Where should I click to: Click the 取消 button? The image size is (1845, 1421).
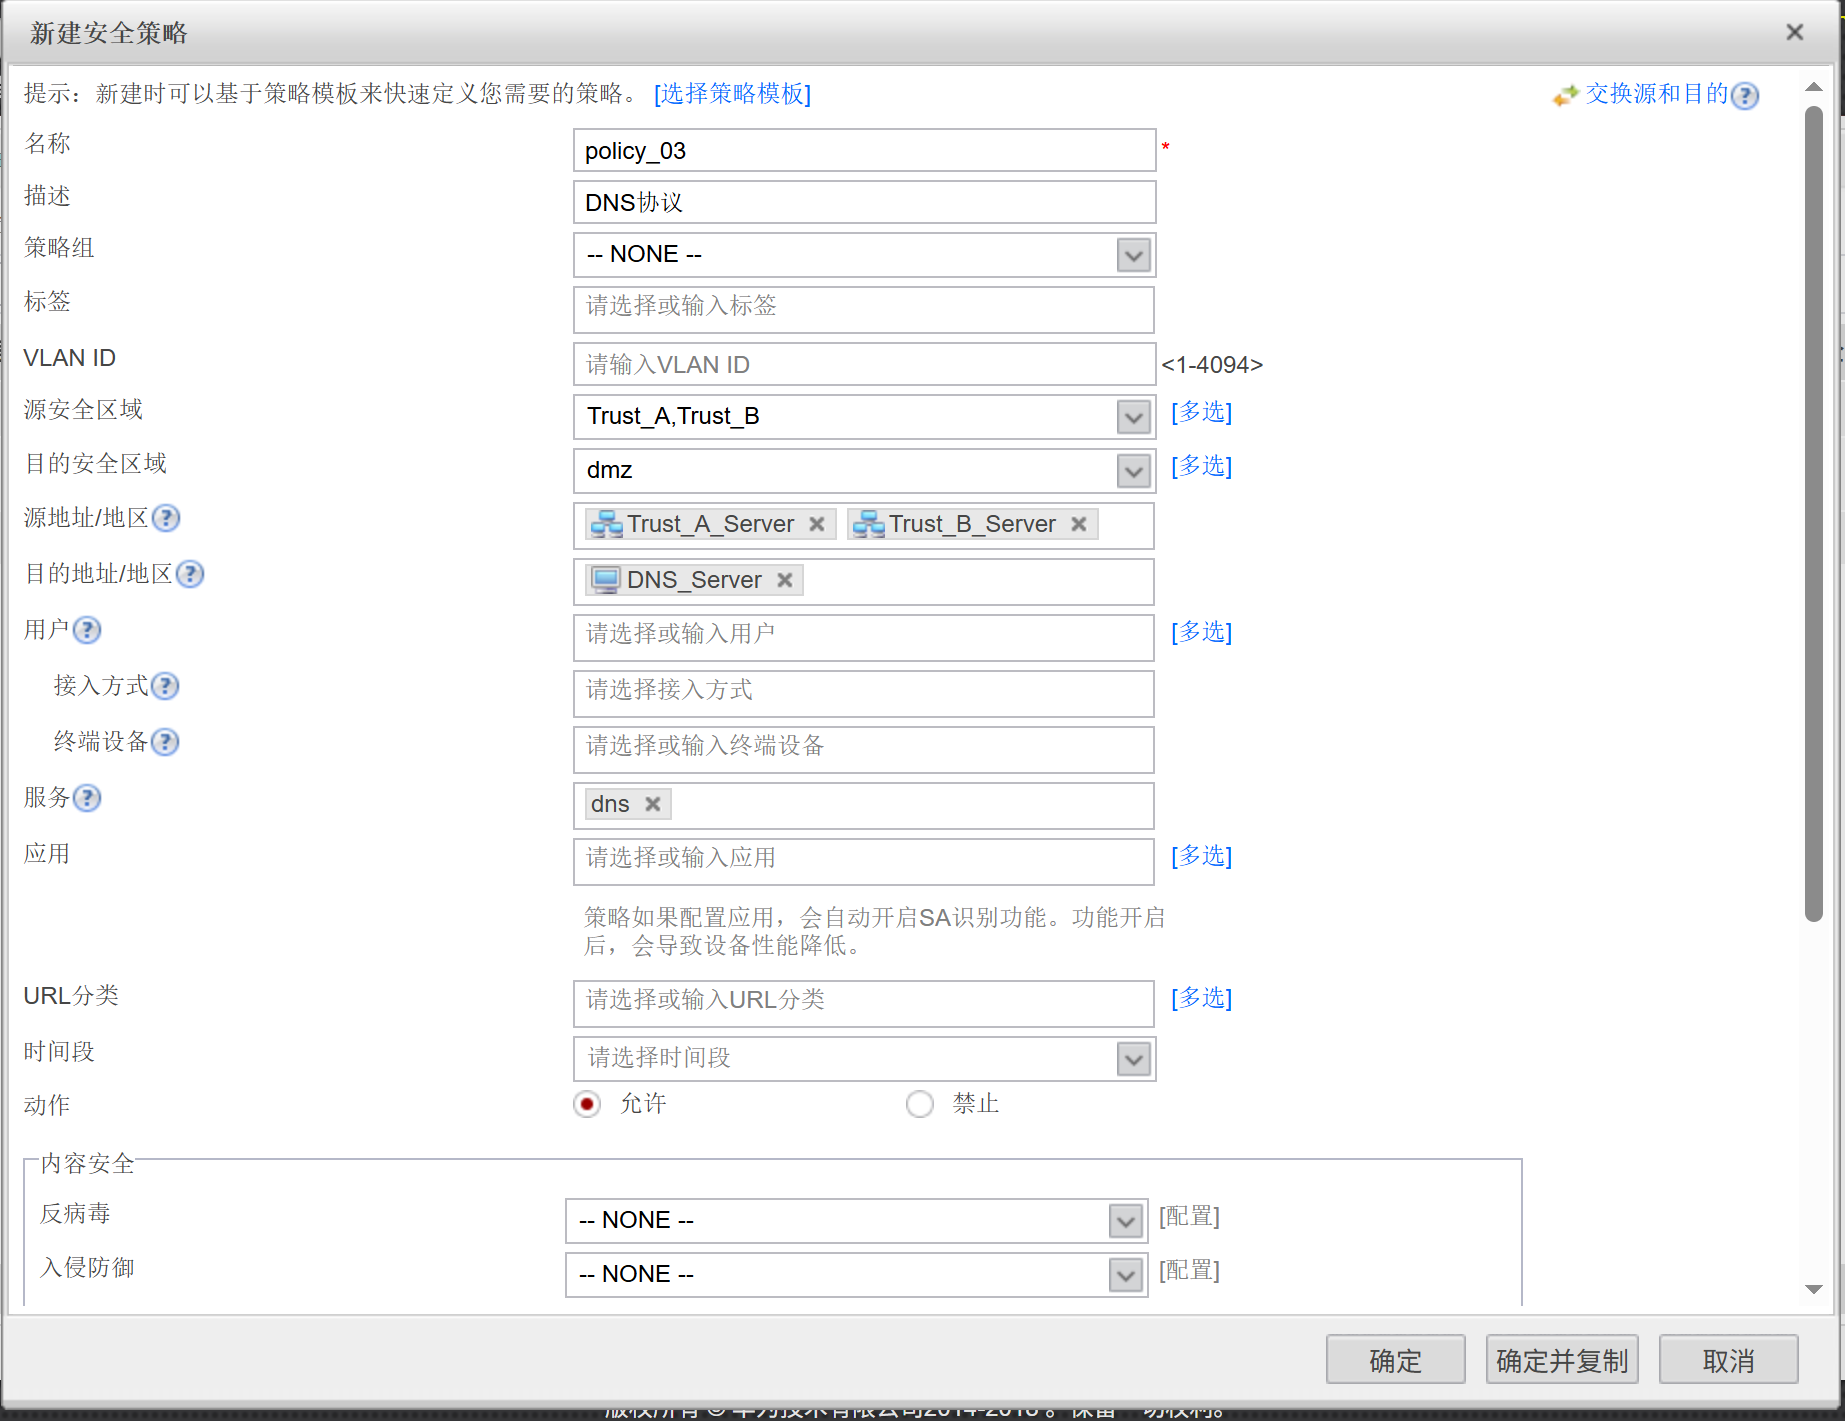1728,1360
